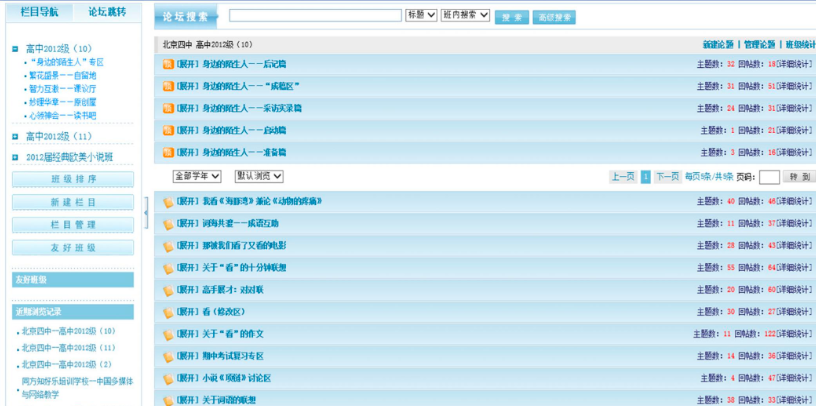
Task: Click the 高级搜索 button
Action: coord(554,17)
